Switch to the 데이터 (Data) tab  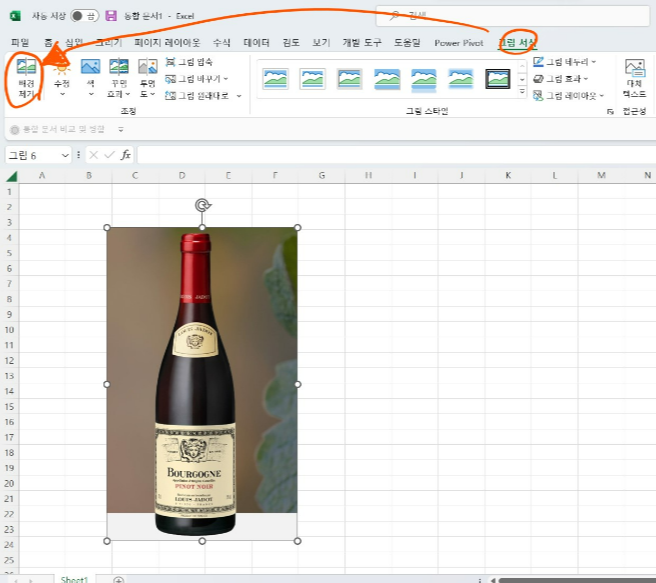(256, 42)
